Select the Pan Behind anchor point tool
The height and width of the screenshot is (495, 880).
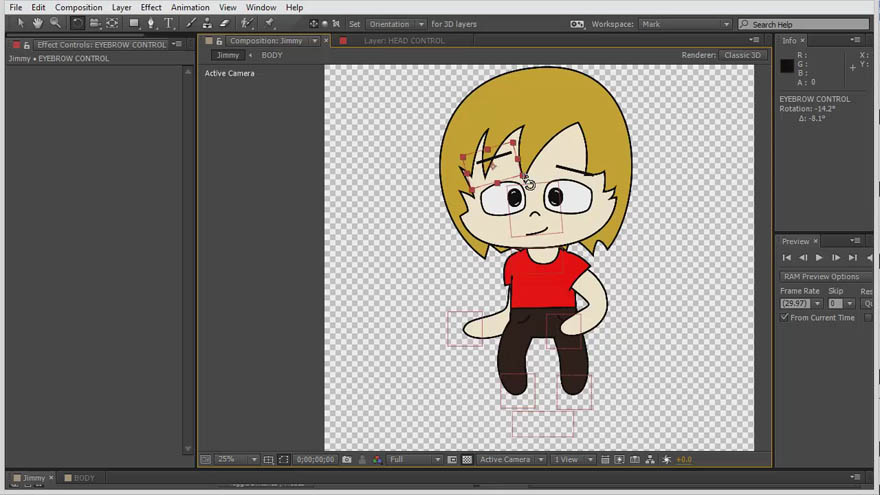(x=112, y=24)
